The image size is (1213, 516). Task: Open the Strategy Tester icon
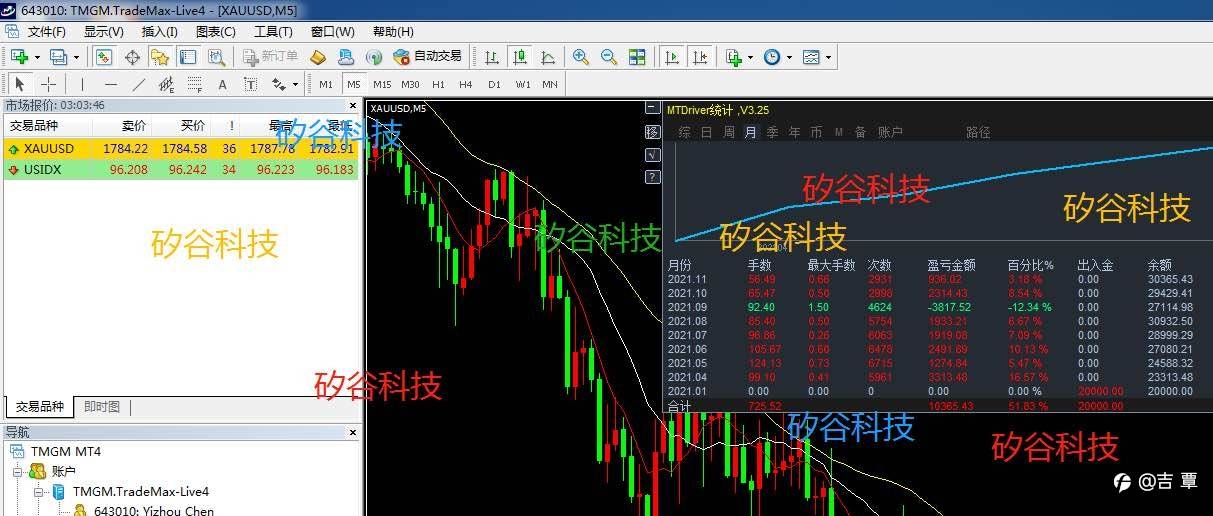coord(216,57)
